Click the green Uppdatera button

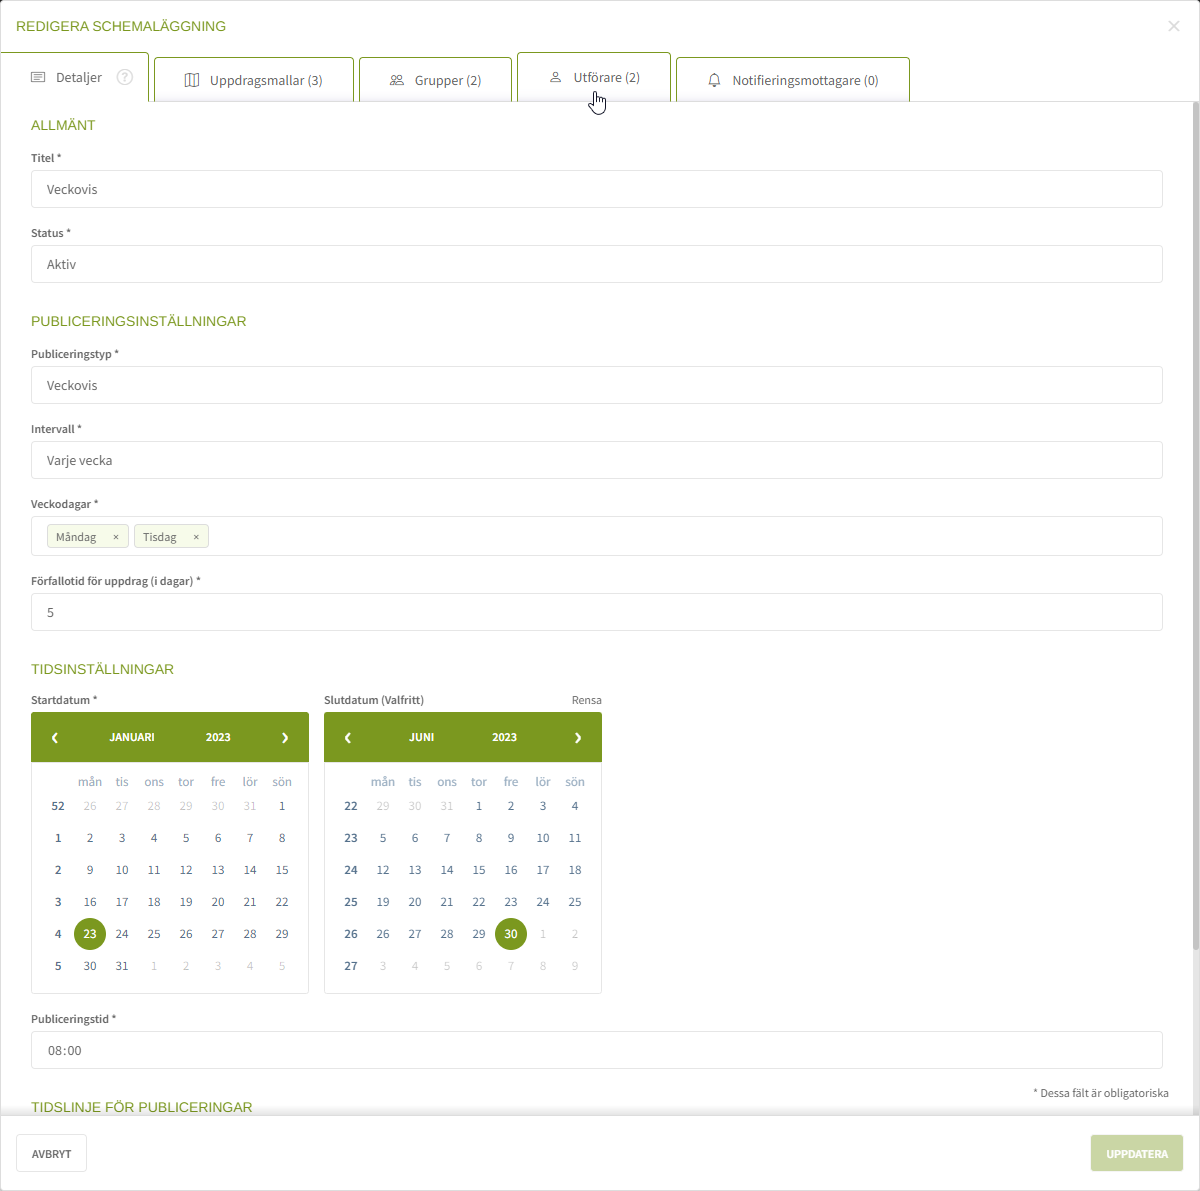(1136, 1153)
